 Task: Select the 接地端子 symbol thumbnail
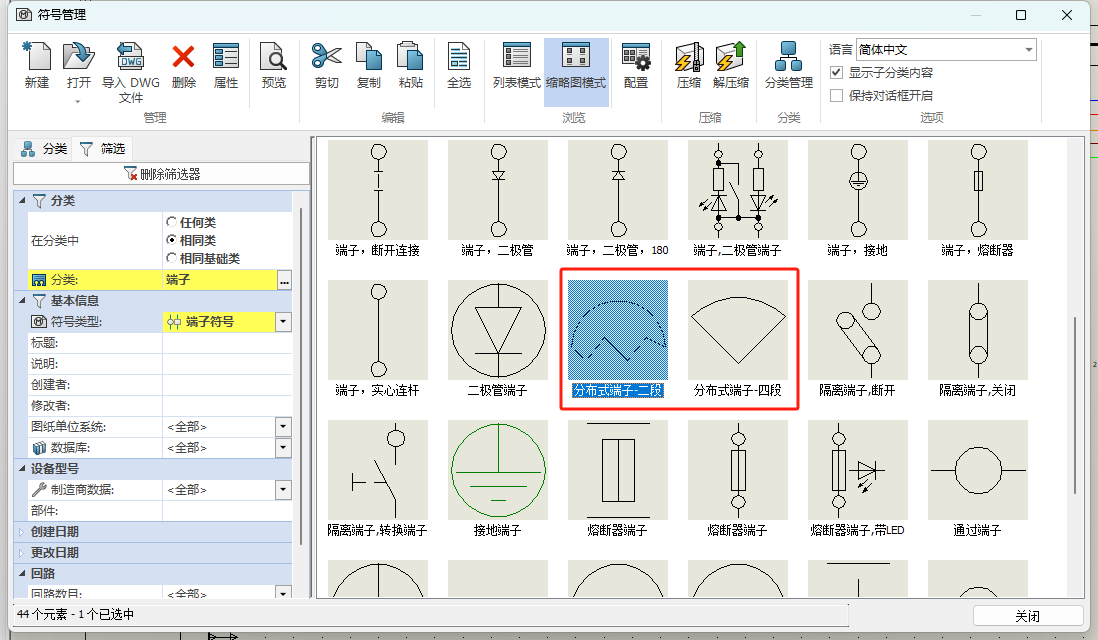497,470
